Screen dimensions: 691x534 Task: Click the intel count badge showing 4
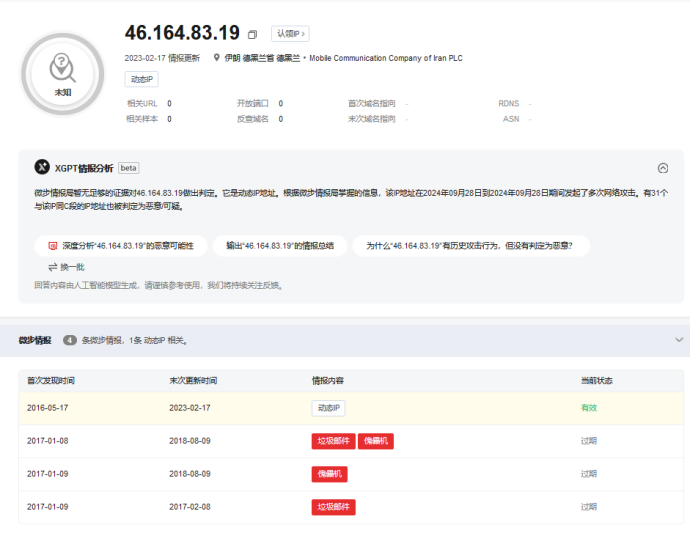tap(70, 340)
